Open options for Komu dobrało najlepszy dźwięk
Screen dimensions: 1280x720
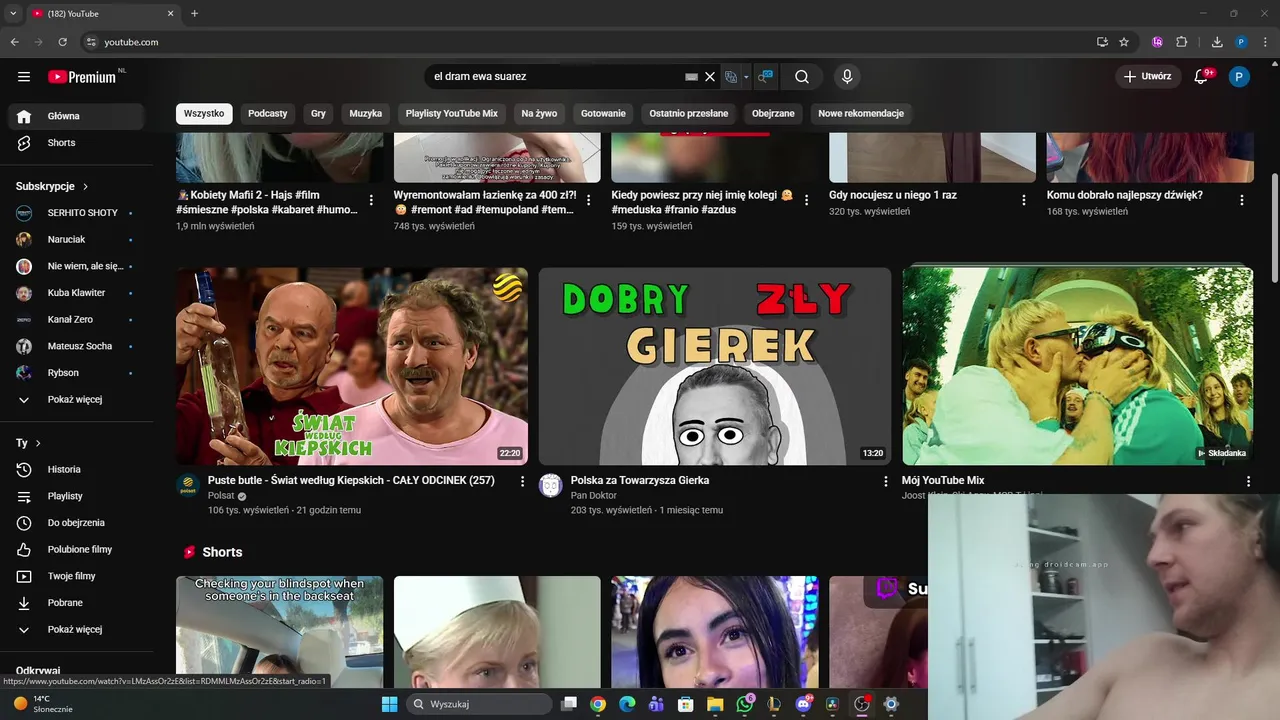tap(1242, 200)
